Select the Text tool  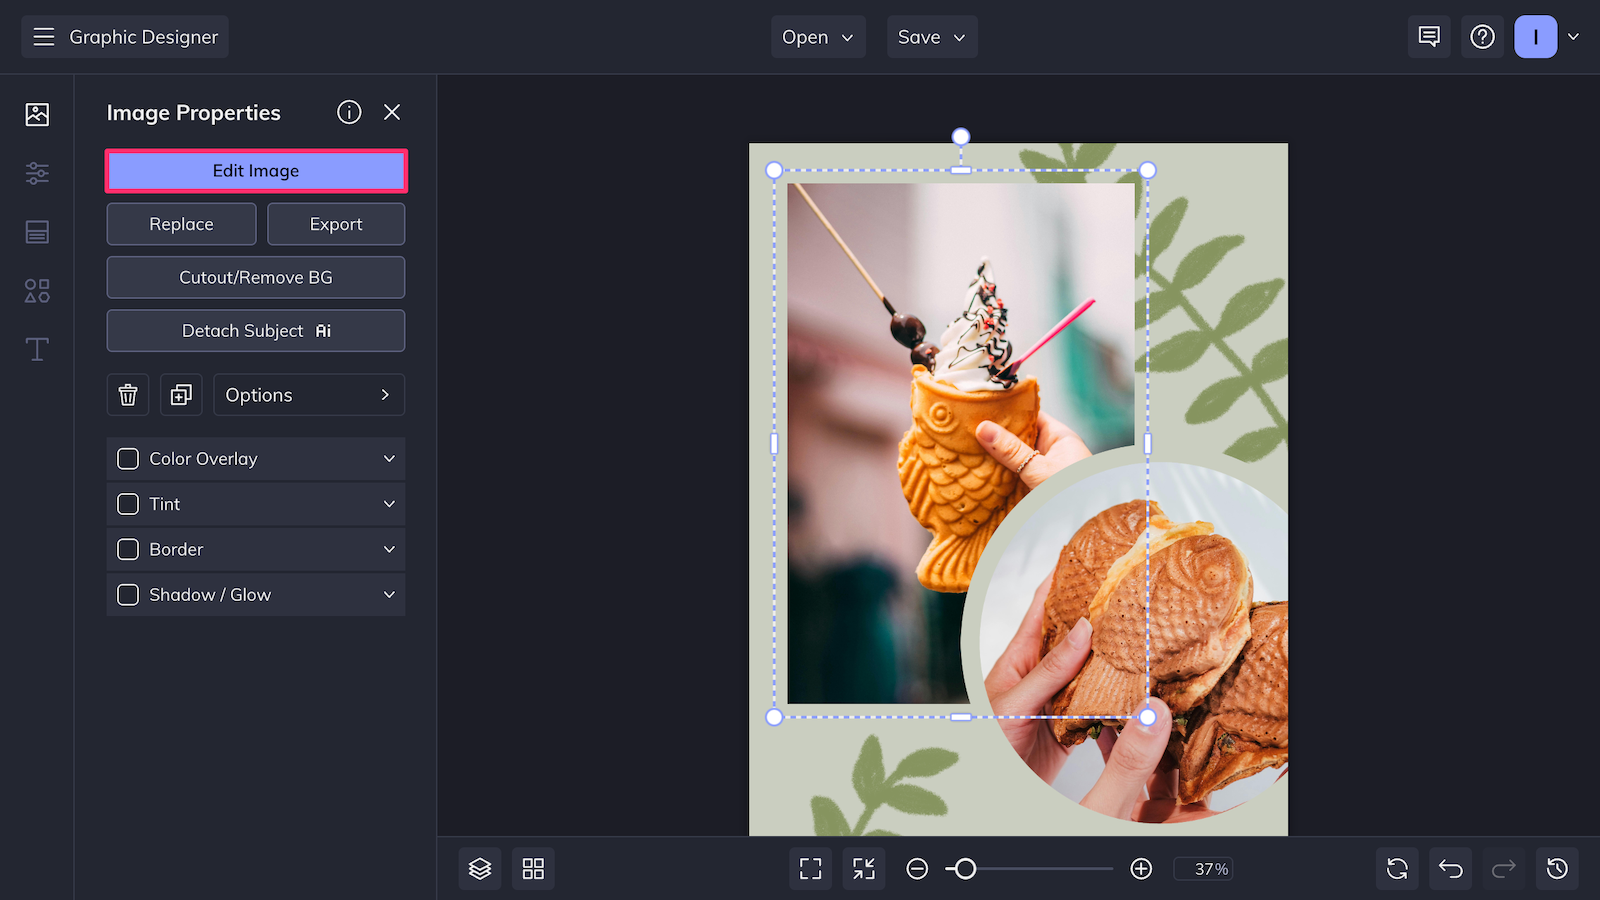[x=36, y=349]
